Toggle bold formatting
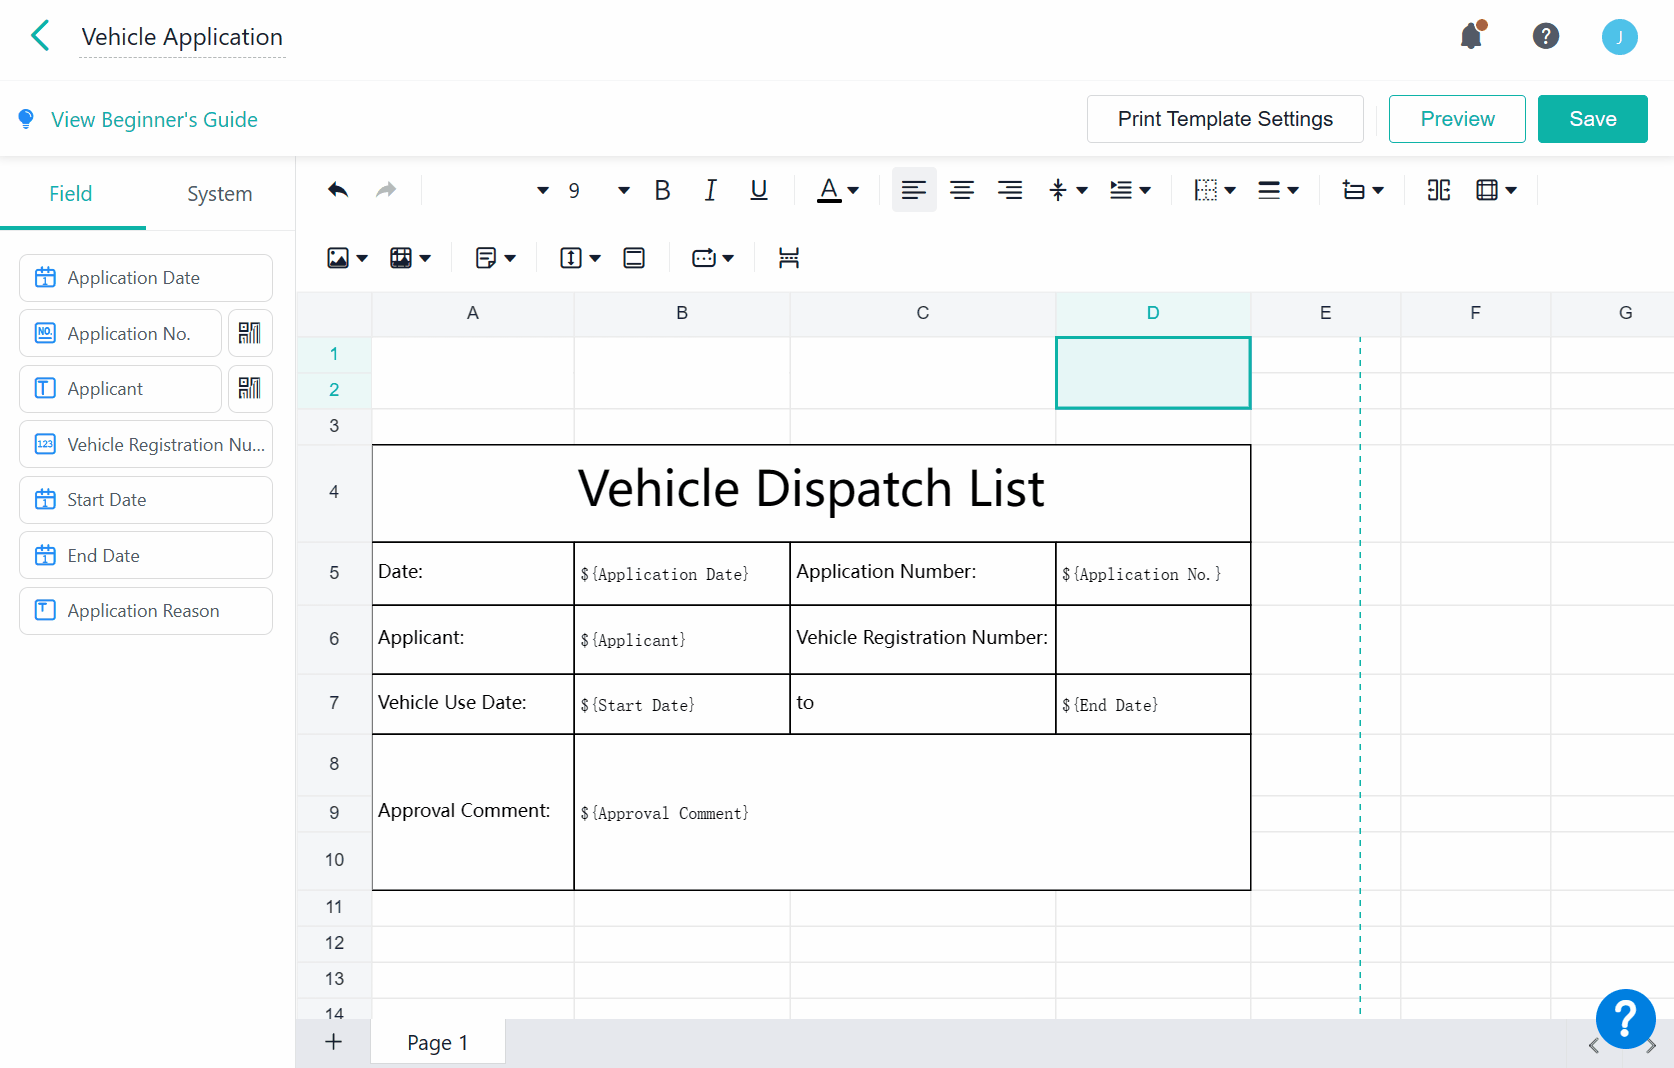This screenshot has width=1674, height=1068. point(662,190)
